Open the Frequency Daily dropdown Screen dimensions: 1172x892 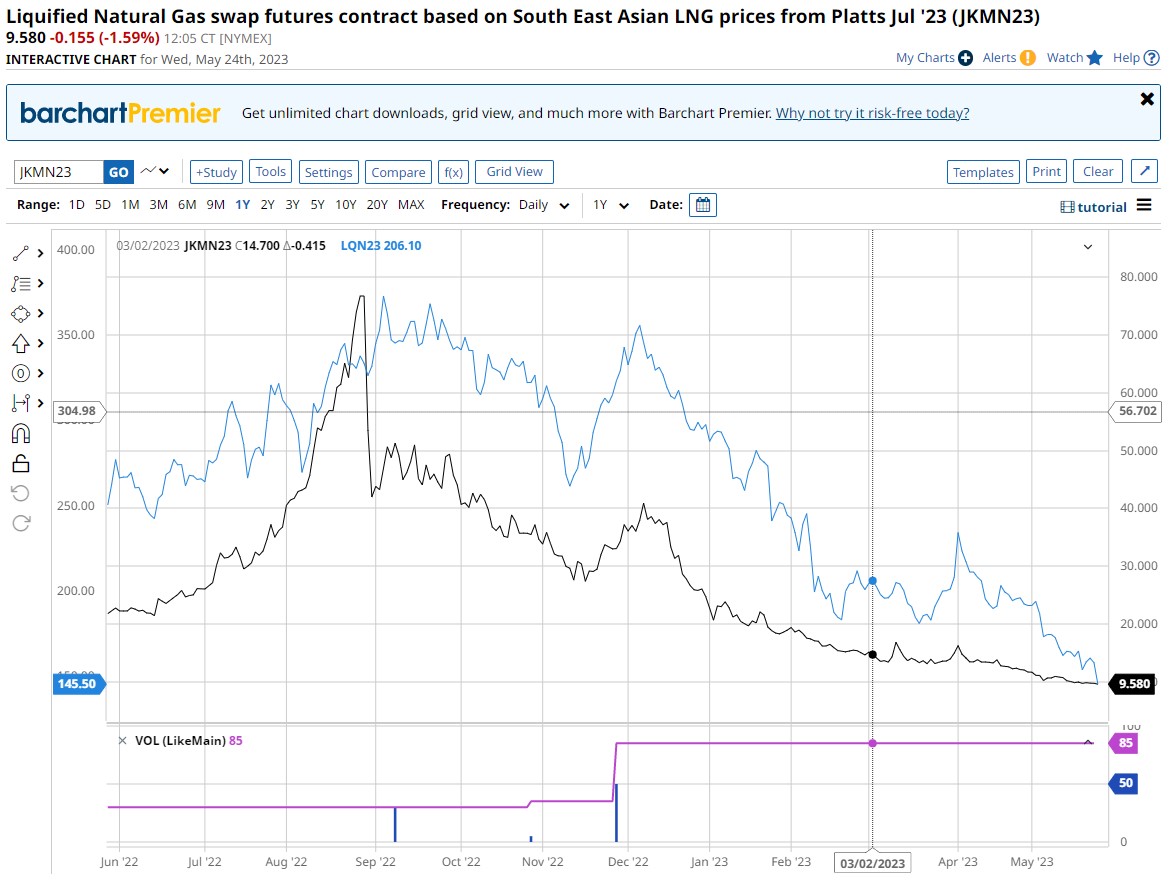pos(544,205)
